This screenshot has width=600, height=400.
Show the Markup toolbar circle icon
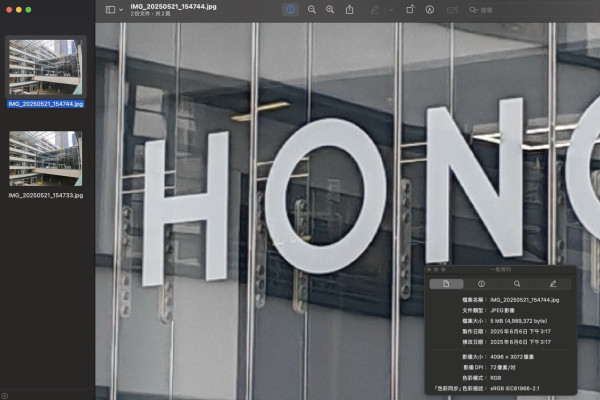tap(430, 9)
